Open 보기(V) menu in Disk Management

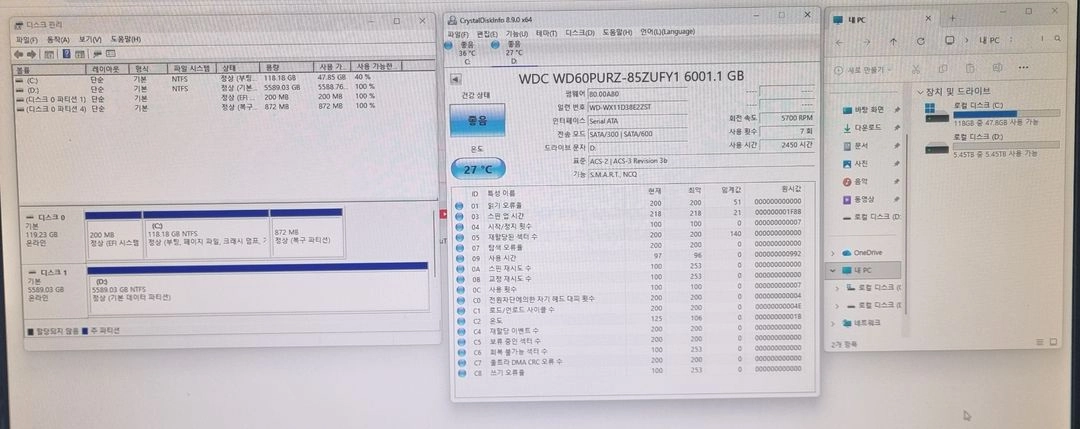[x=90, y=39]
